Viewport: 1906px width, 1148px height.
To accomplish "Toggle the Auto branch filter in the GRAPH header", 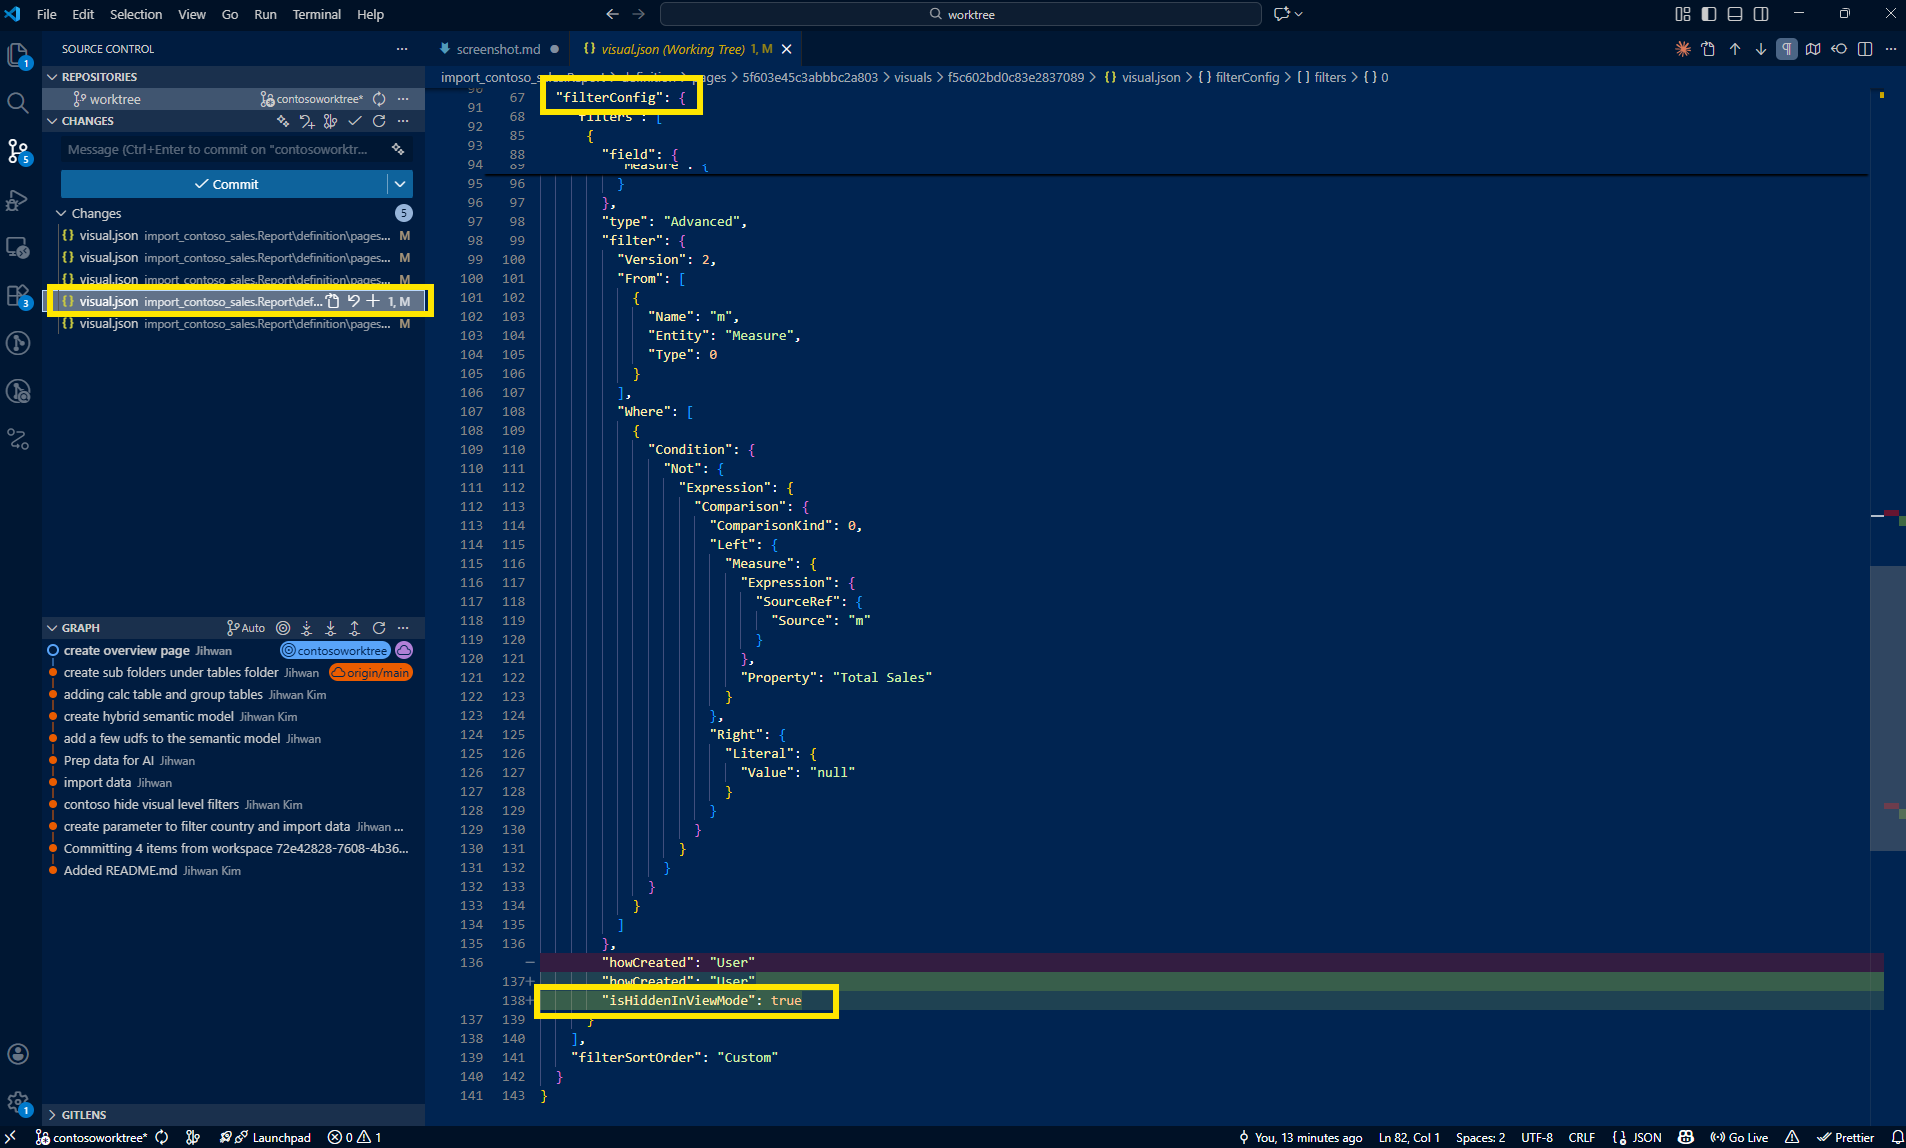I will coord(246,628).
